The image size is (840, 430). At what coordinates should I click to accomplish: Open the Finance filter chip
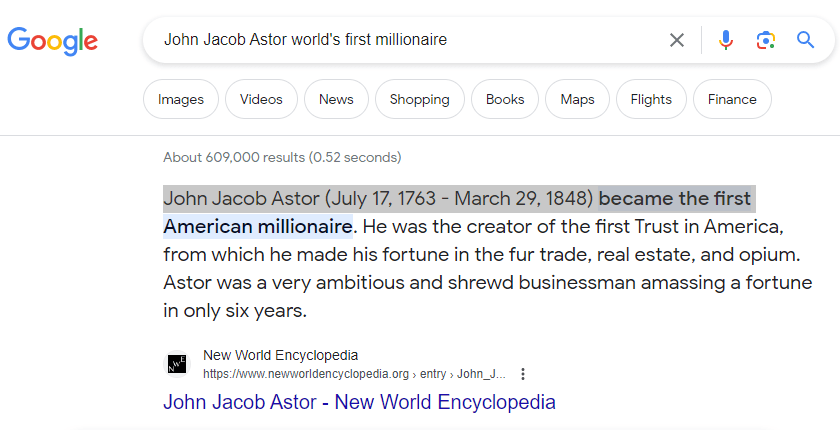732,99
